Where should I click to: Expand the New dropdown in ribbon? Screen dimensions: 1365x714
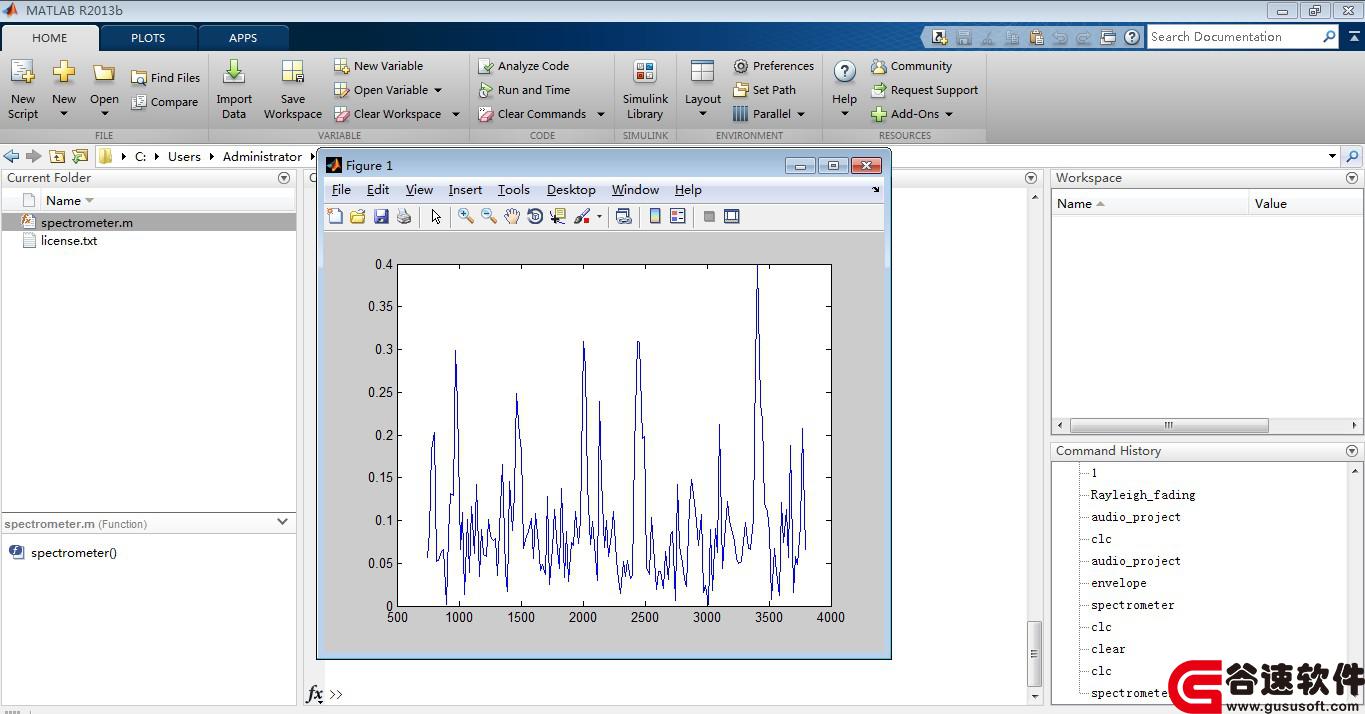(x=64, y=114)
